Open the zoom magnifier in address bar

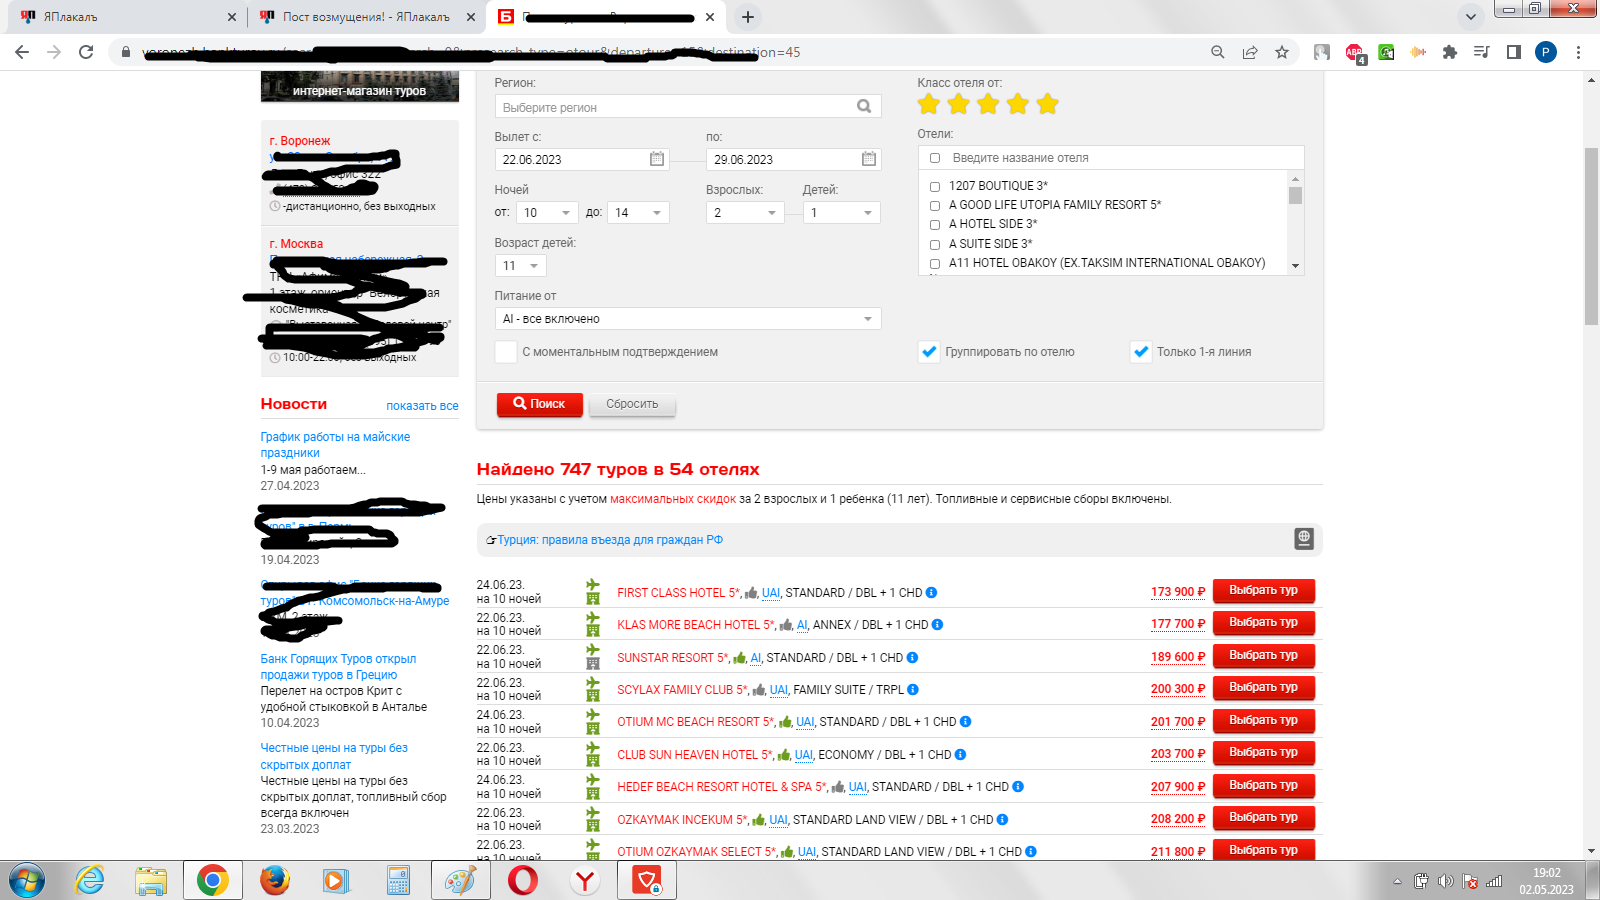click(x=1217, y=52)
